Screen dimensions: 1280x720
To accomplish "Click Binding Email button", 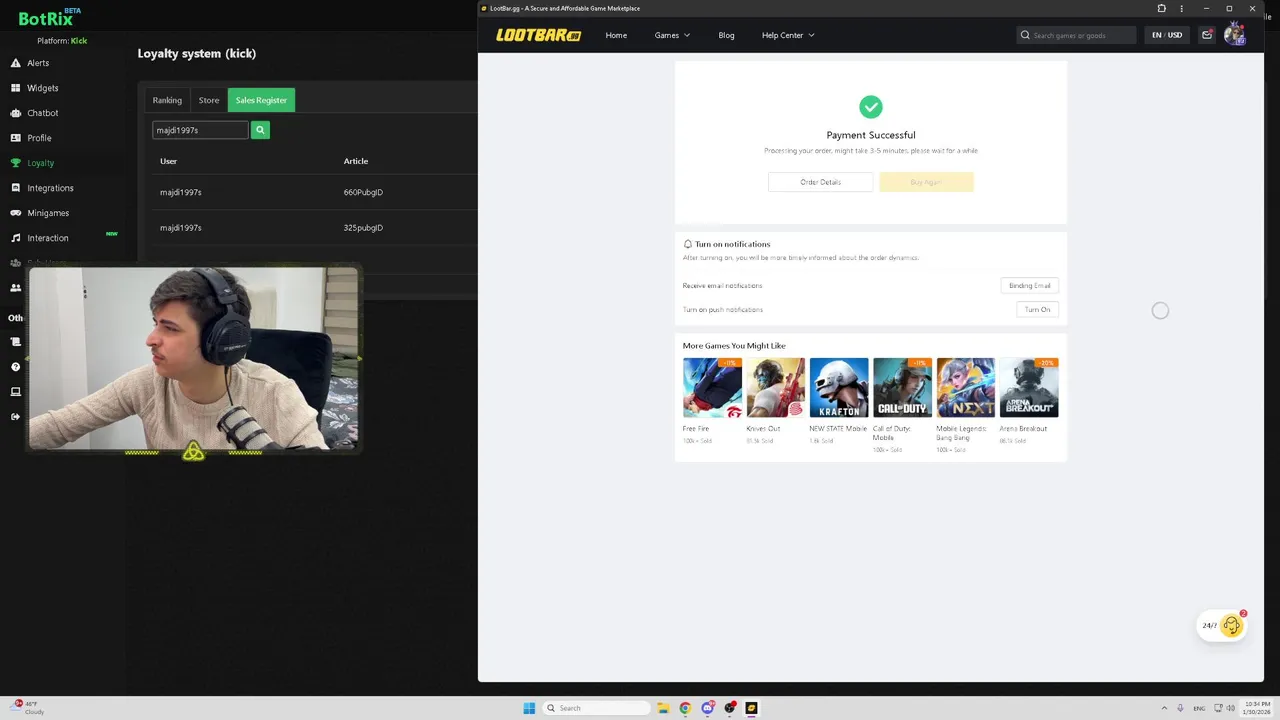I will [1029, 286].
